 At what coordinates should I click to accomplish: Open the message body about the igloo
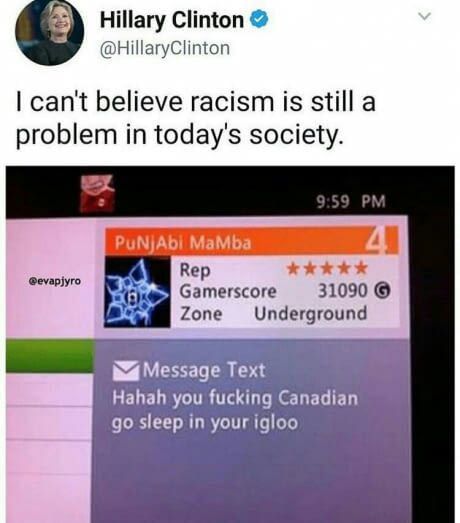[235, 410]
